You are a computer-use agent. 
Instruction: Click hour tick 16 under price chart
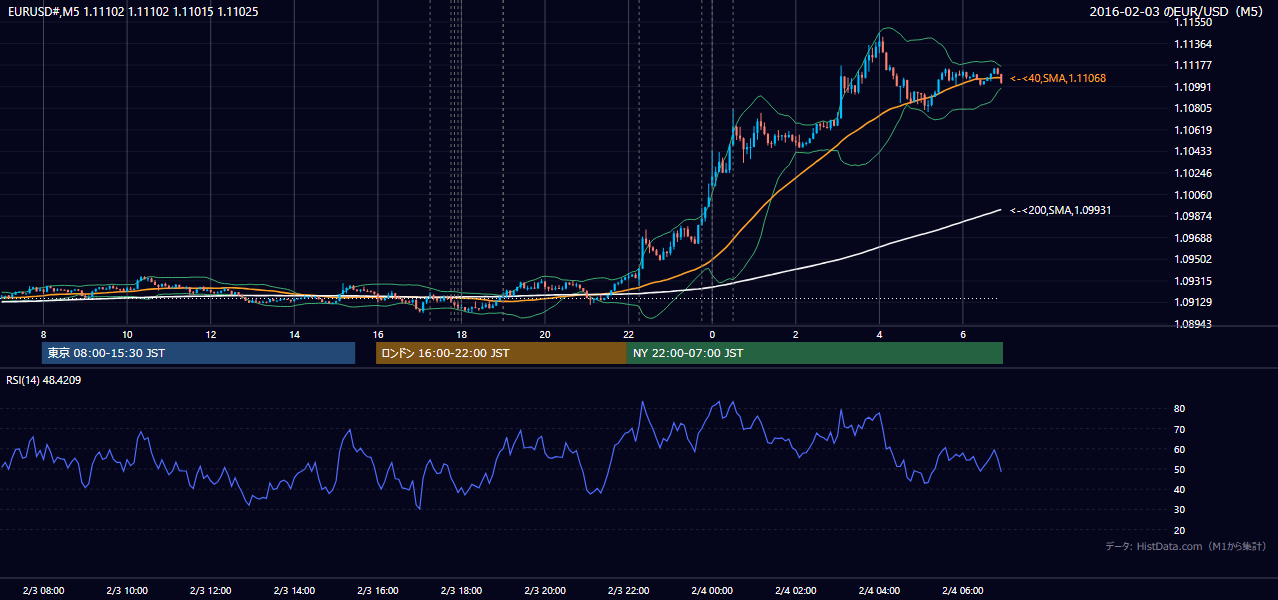pyautogui.click(x=377, y=334)
